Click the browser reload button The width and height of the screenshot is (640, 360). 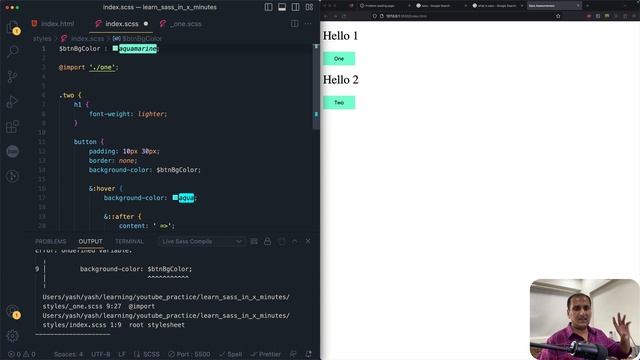point(345,16)
